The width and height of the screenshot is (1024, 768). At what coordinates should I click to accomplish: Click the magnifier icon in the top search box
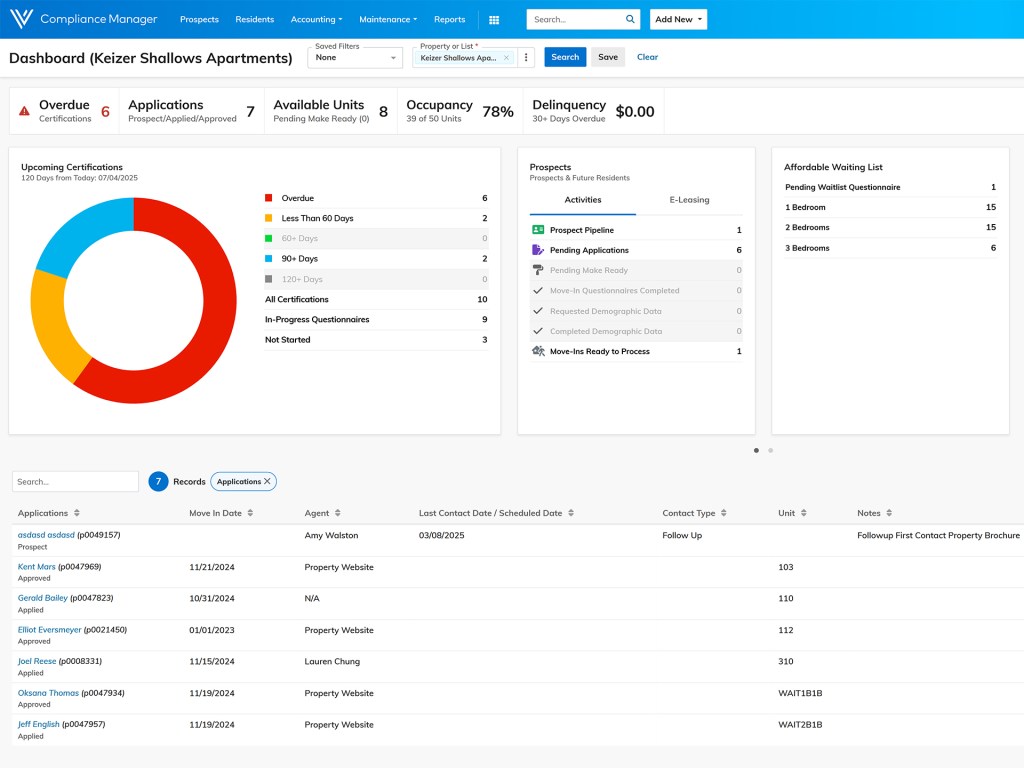[x=630, y=19]
